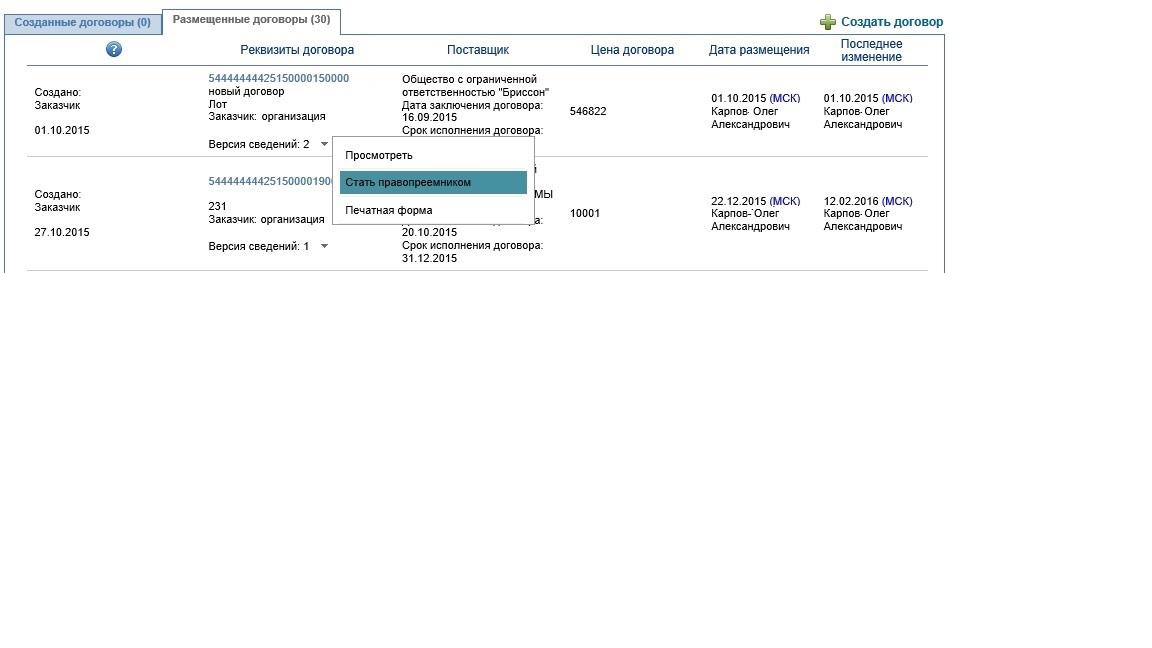Click (МСК) beside 01.10.2015 under Последнее изменение

[x=897, y=98]
